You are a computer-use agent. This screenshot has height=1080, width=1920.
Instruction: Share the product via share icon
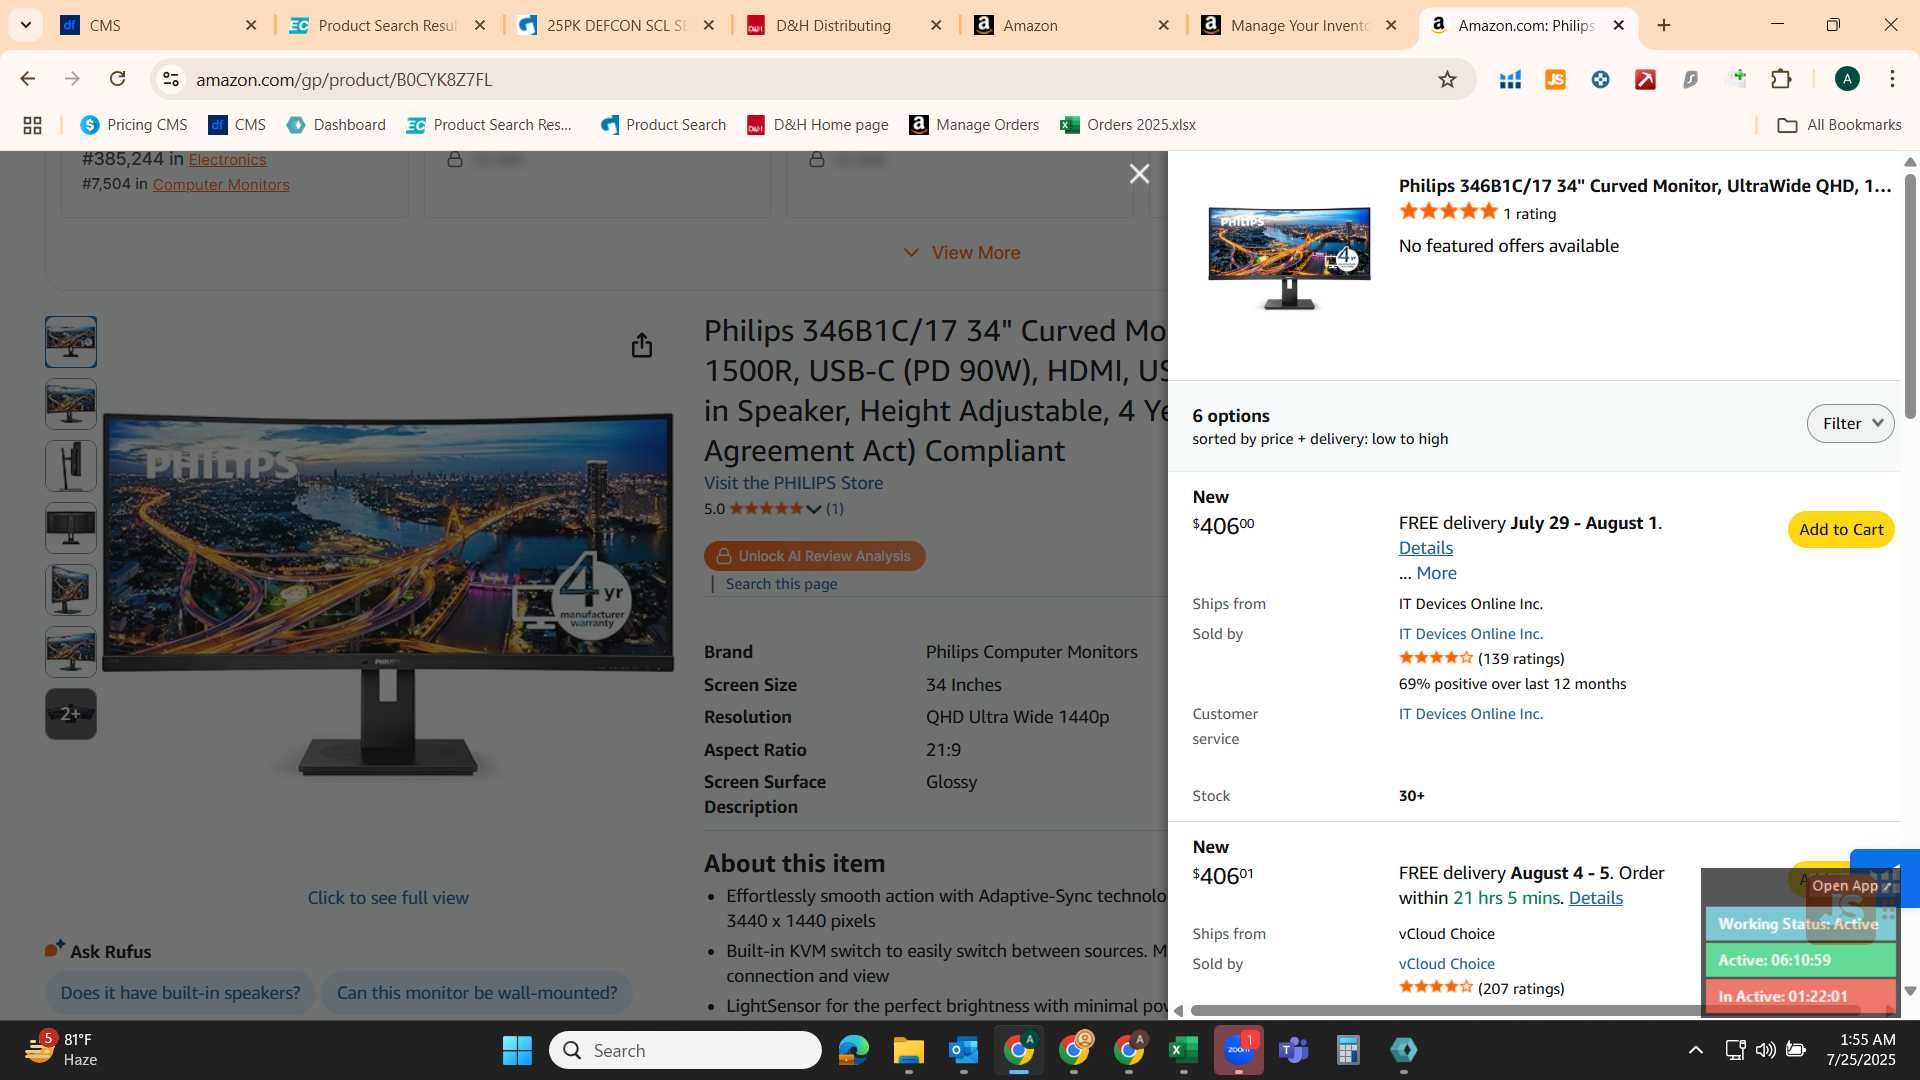point(642,345)
